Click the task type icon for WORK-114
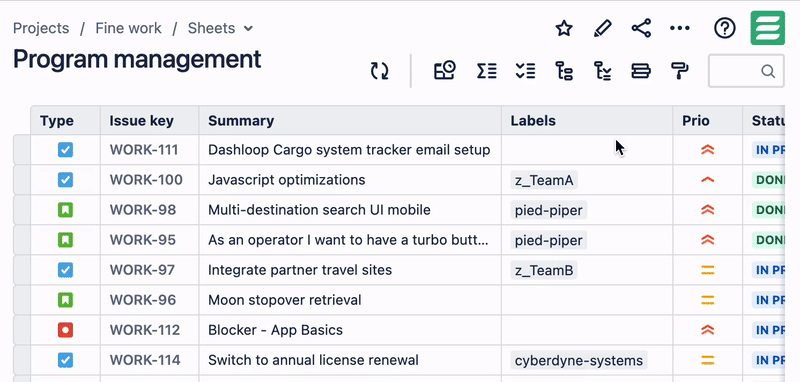 point(65,360)
